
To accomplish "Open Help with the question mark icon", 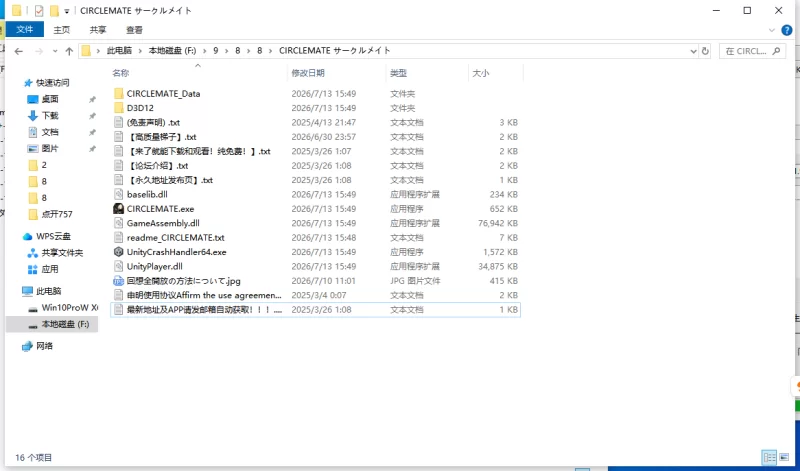I will click(787, 30).
